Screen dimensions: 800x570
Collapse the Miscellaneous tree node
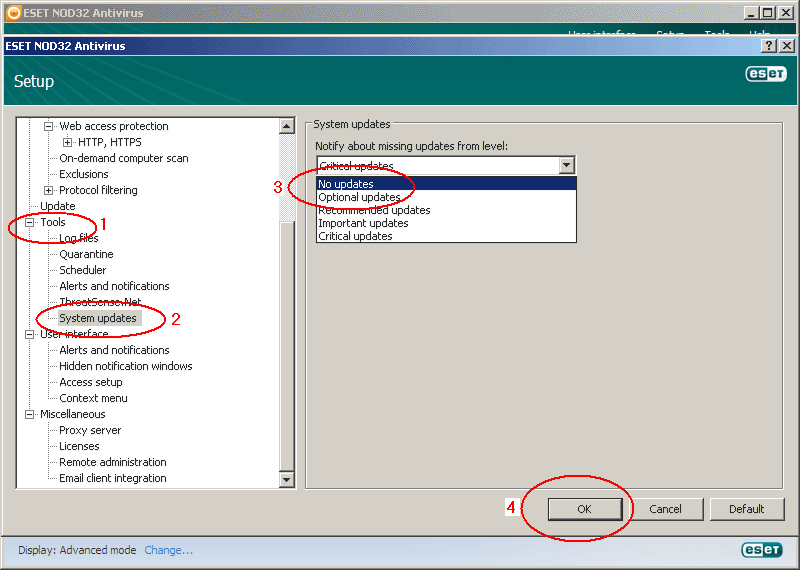[30, 414]
